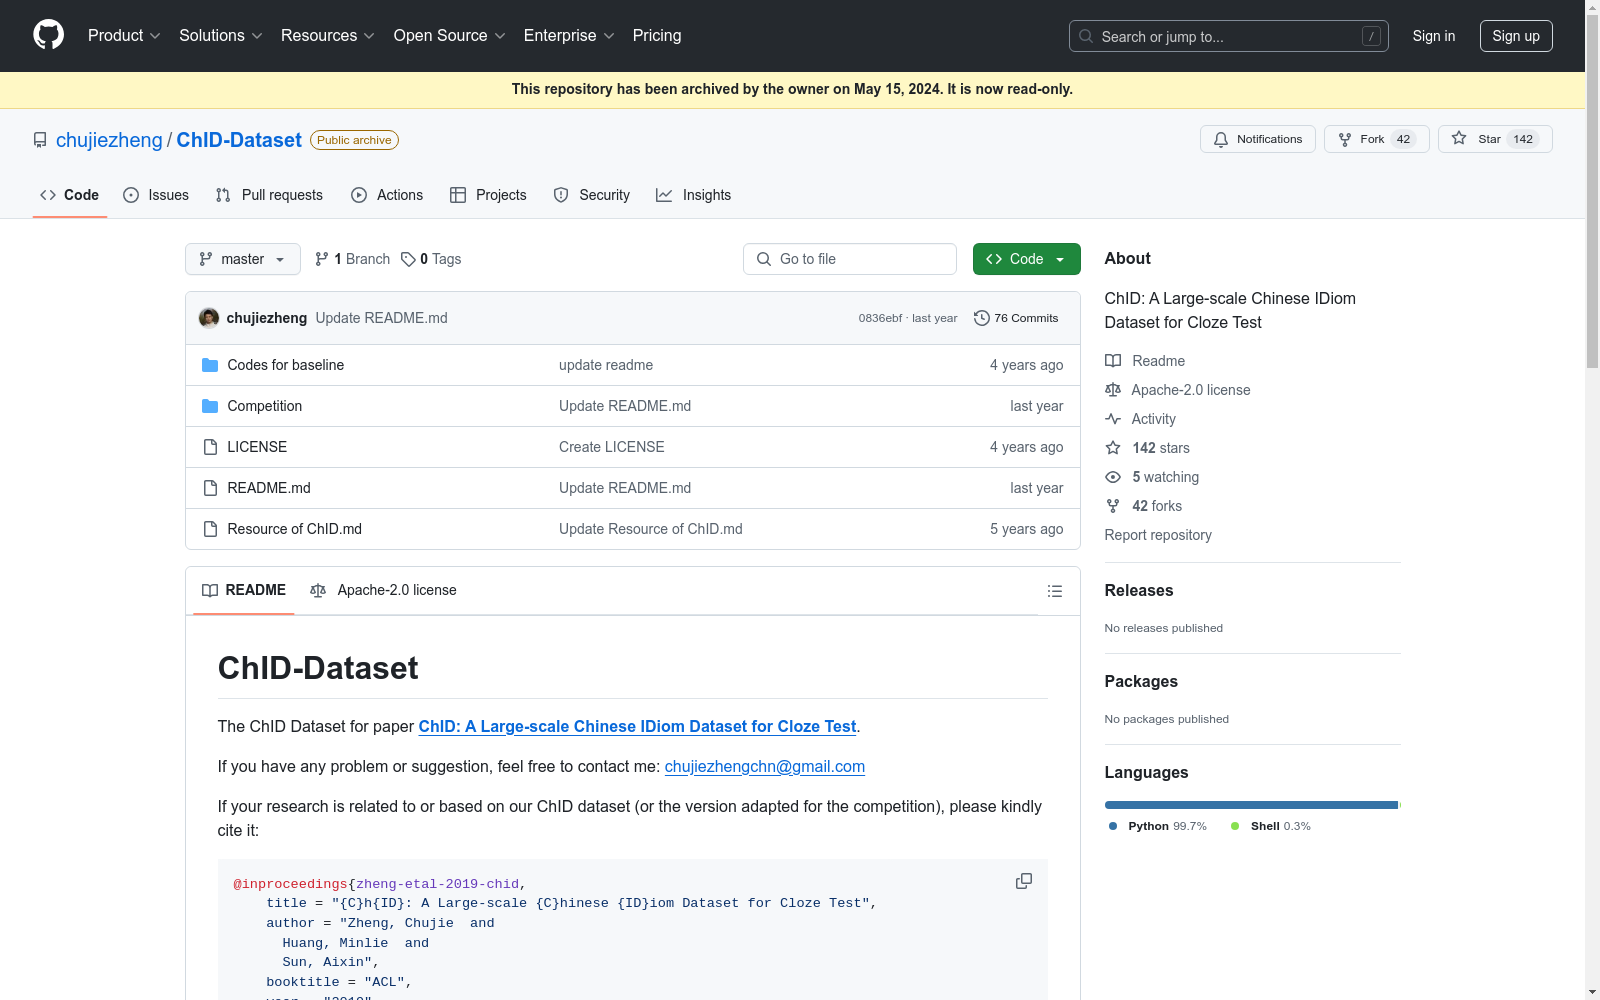Click the Sign up button
Image resolution: width=1600 pixels, height=1000 pixels.
pos(1516,36)
